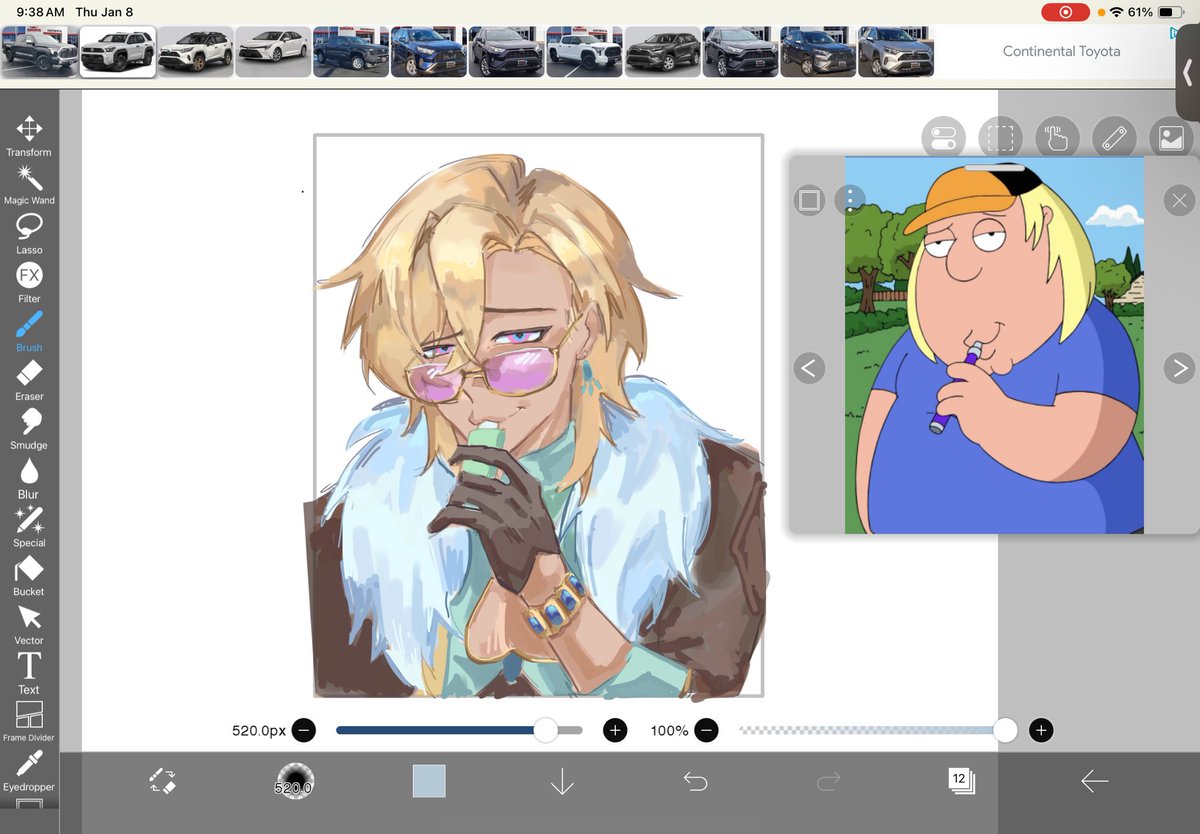This screenshot has width=1200, height=834.
Task: Select the Bucket fill tool
Action: coord(29,568)
